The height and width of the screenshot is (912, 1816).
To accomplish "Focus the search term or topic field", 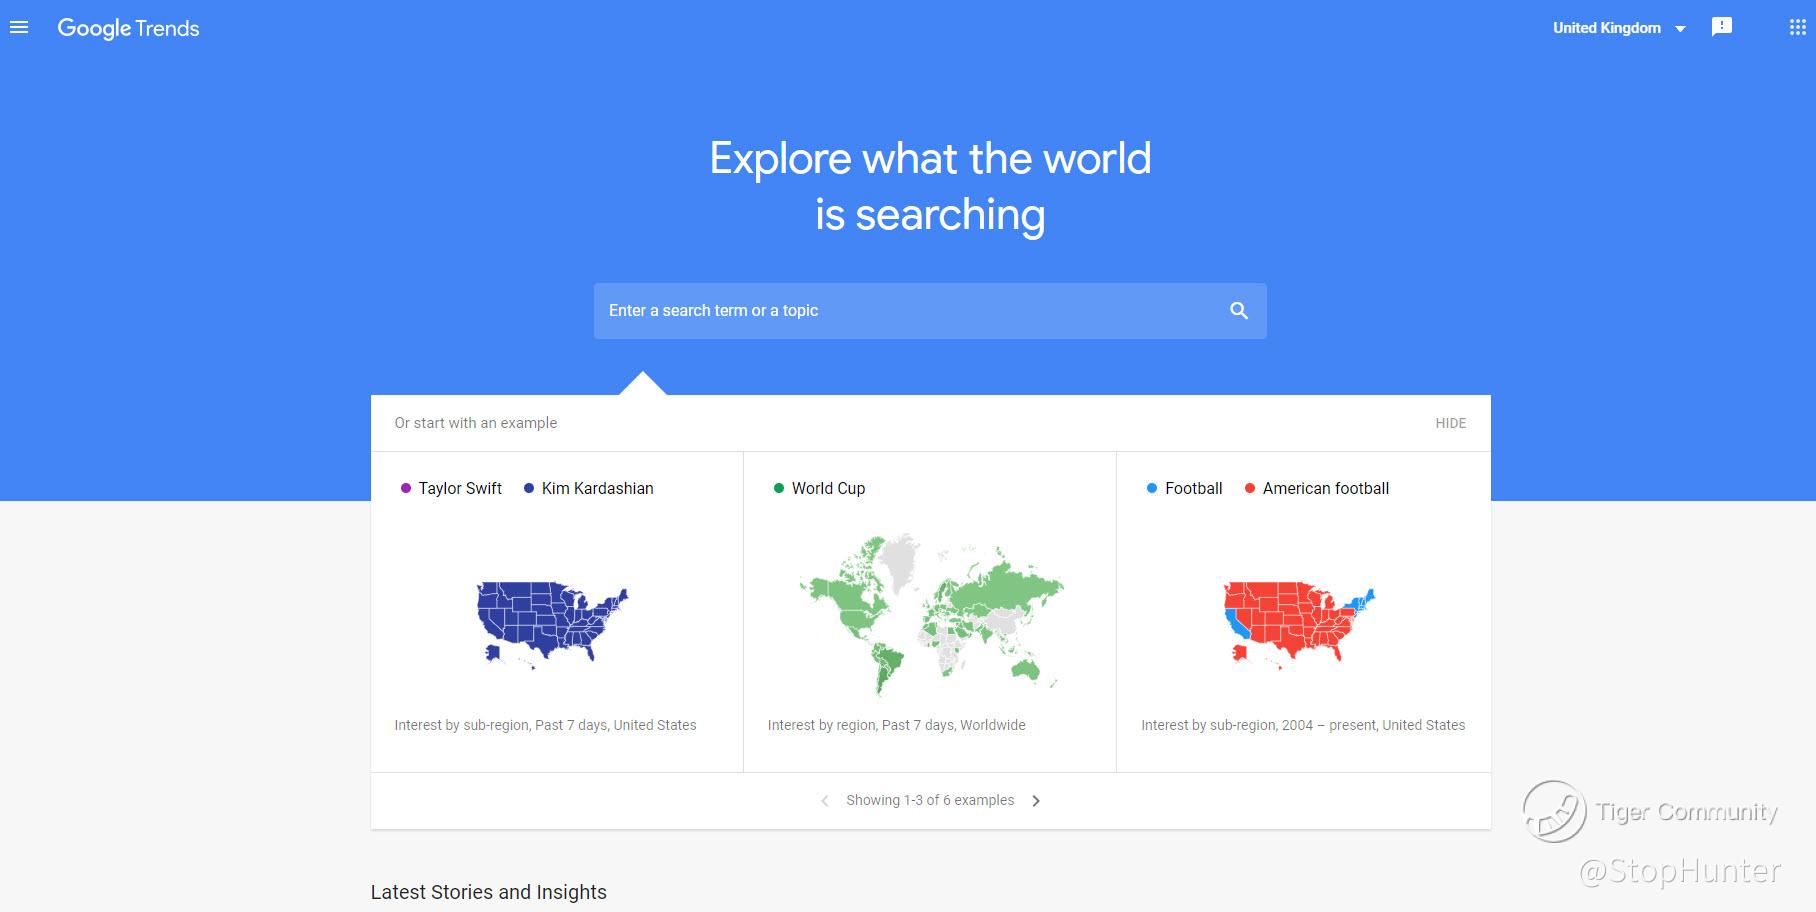I will click(930, 311).
